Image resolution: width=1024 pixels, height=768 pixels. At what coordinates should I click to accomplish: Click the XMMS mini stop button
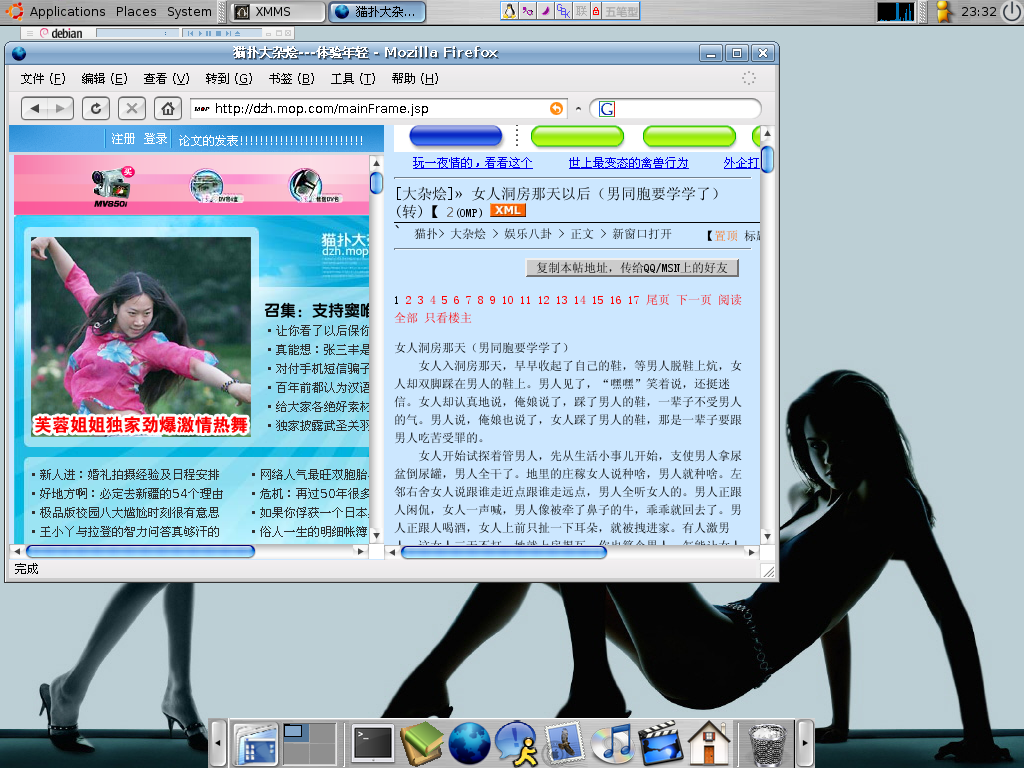click(218, 33)
